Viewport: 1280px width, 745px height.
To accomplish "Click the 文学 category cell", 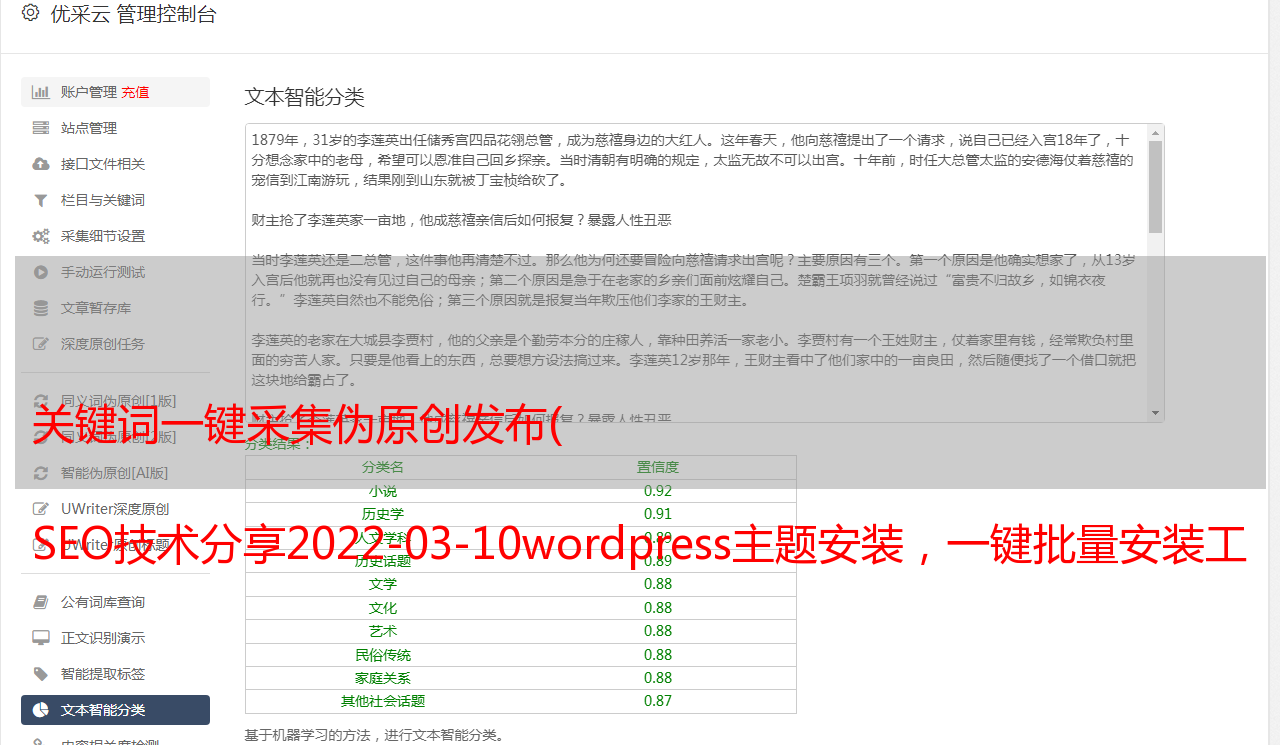I will pos(383,584).
